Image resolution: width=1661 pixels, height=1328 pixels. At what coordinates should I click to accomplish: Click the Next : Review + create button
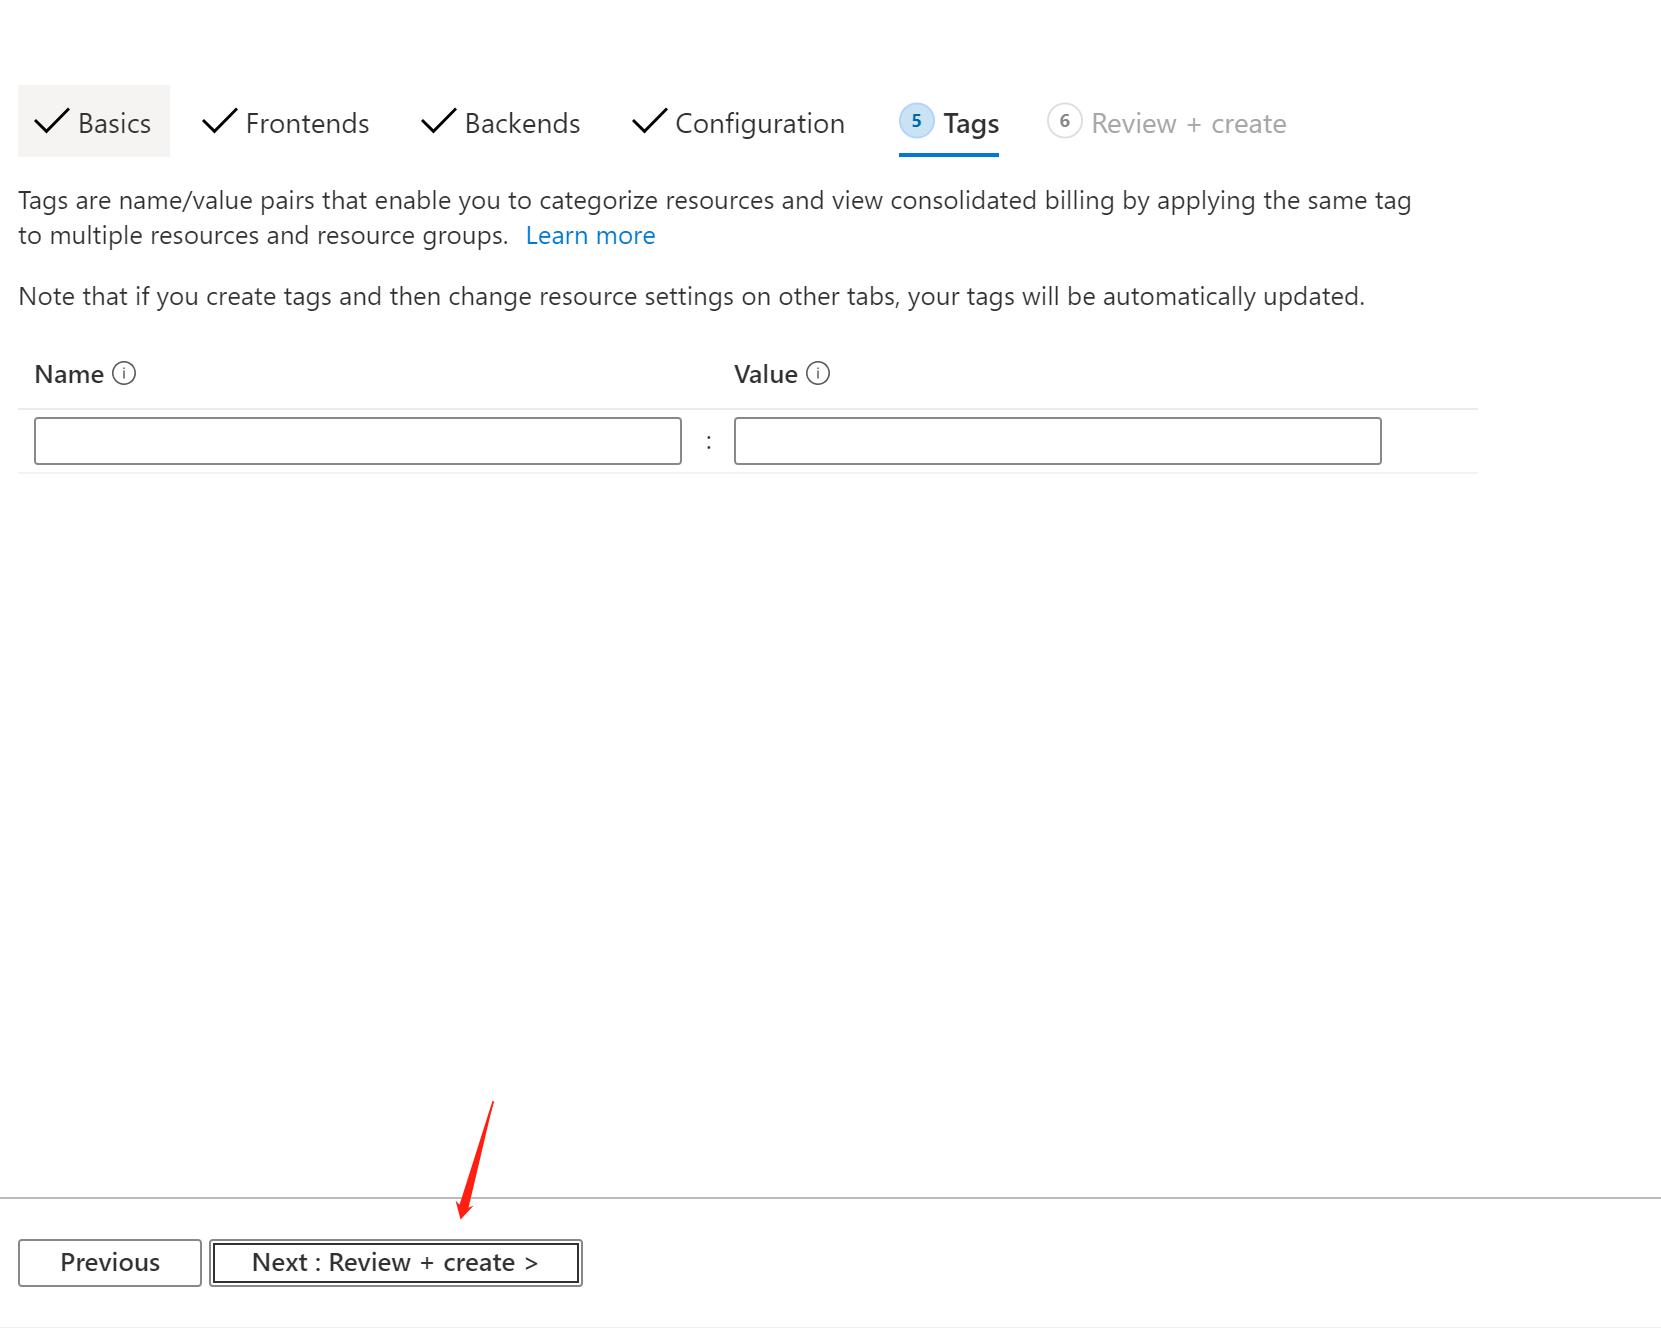coord(396,1262)
